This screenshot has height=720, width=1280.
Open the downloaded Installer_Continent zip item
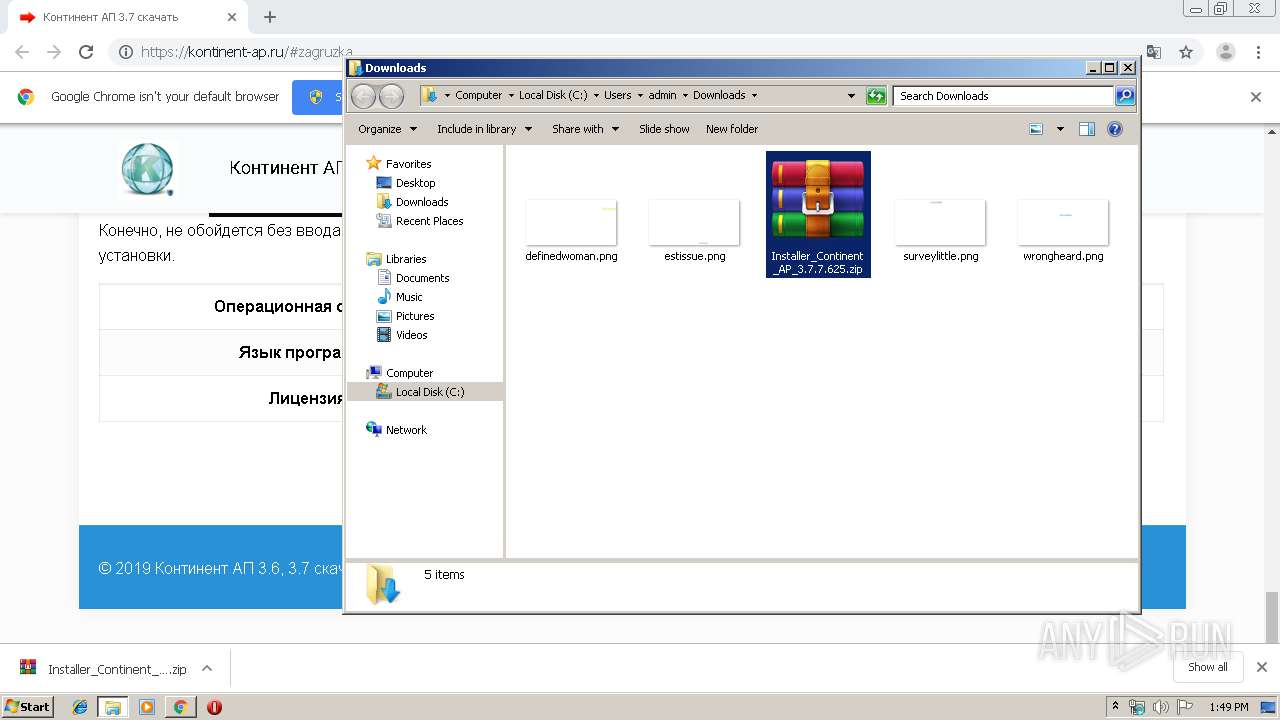point(103,669)
